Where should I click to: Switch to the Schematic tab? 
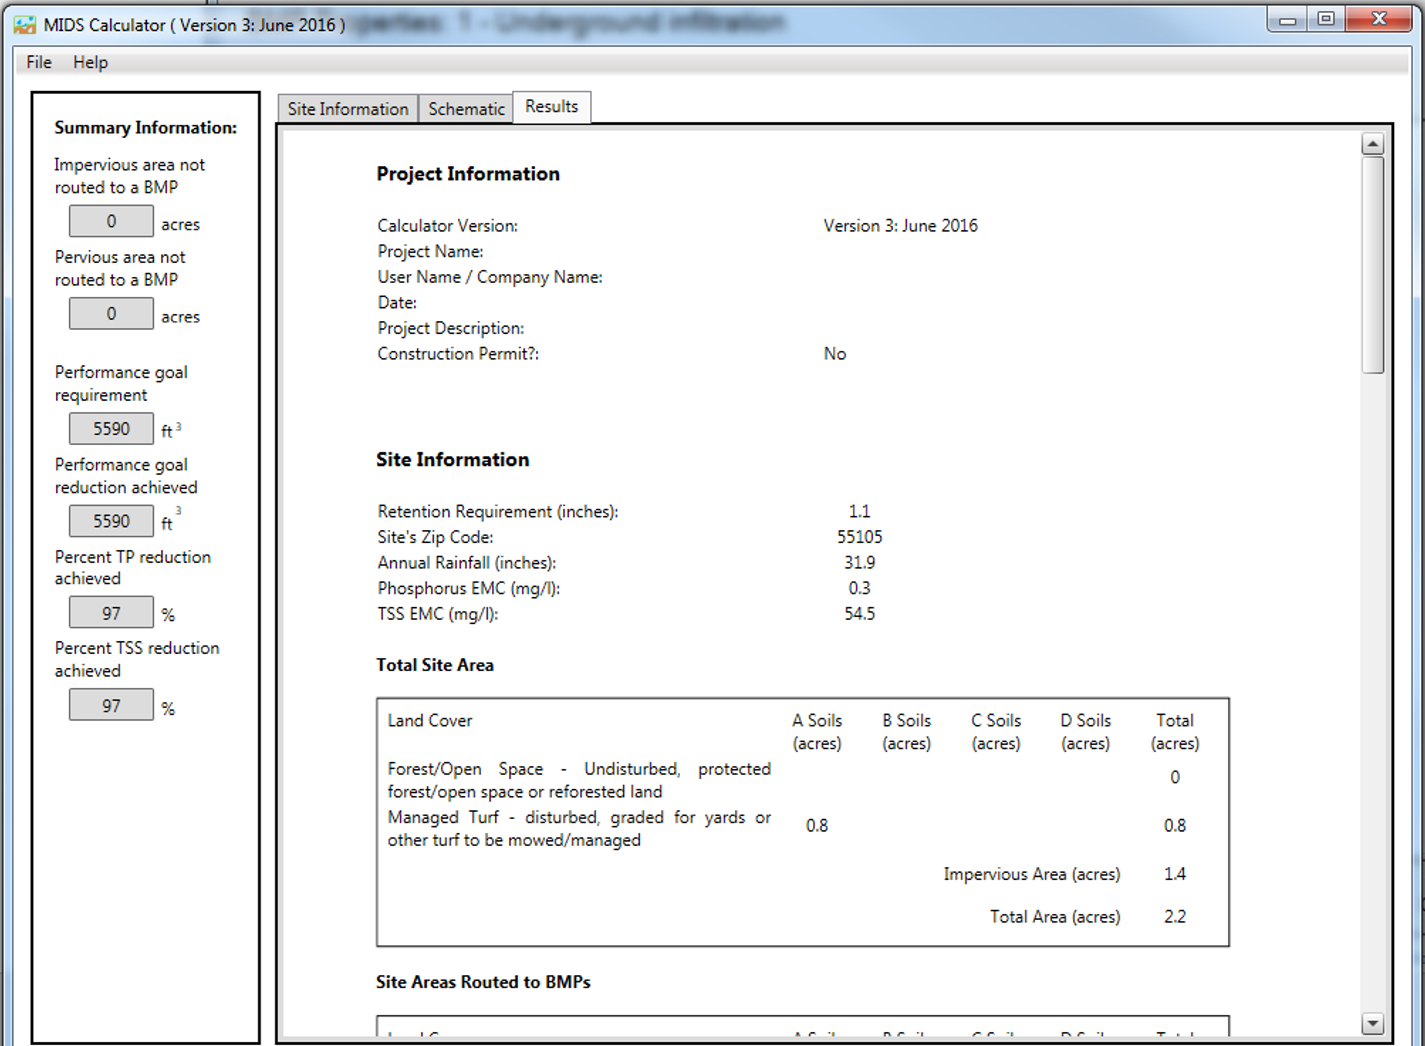point(465,108)
